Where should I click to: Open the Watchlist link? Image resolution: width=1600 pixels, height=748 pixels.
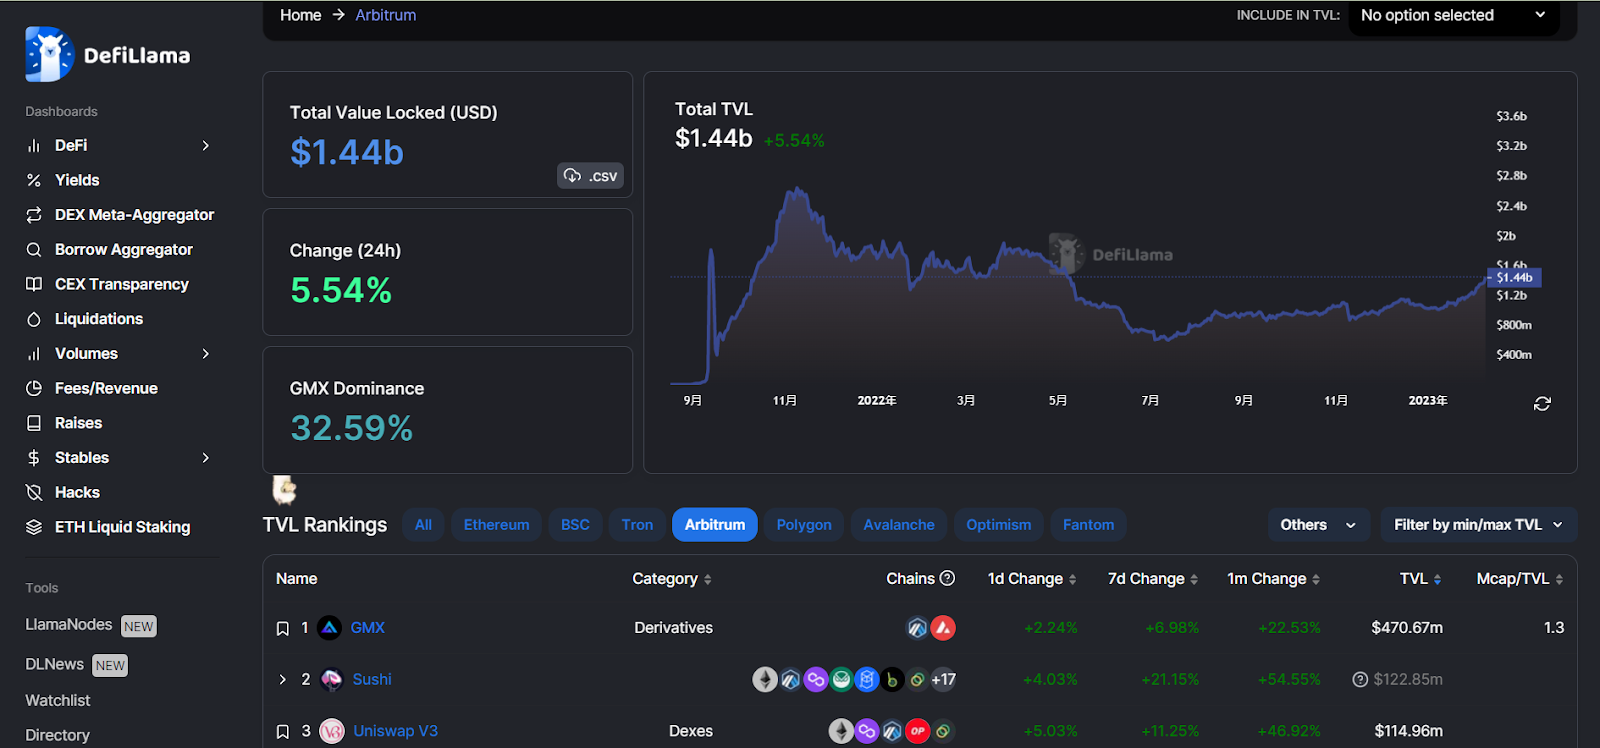58,701
